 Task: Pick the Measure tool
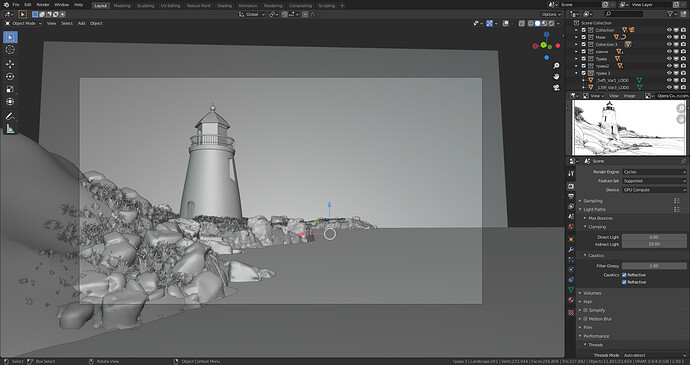[x=10, y=129]
